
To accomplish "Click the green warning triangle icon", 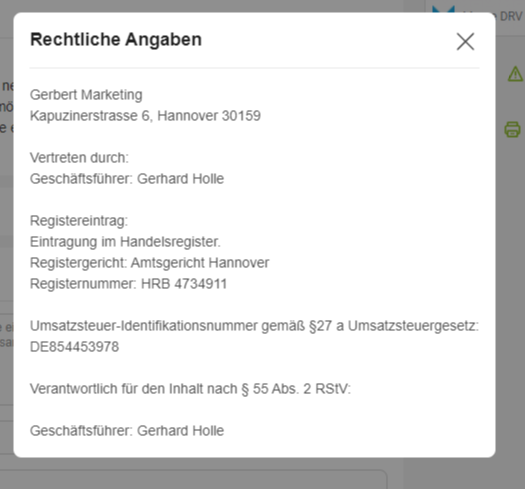I will click(515, 74).
